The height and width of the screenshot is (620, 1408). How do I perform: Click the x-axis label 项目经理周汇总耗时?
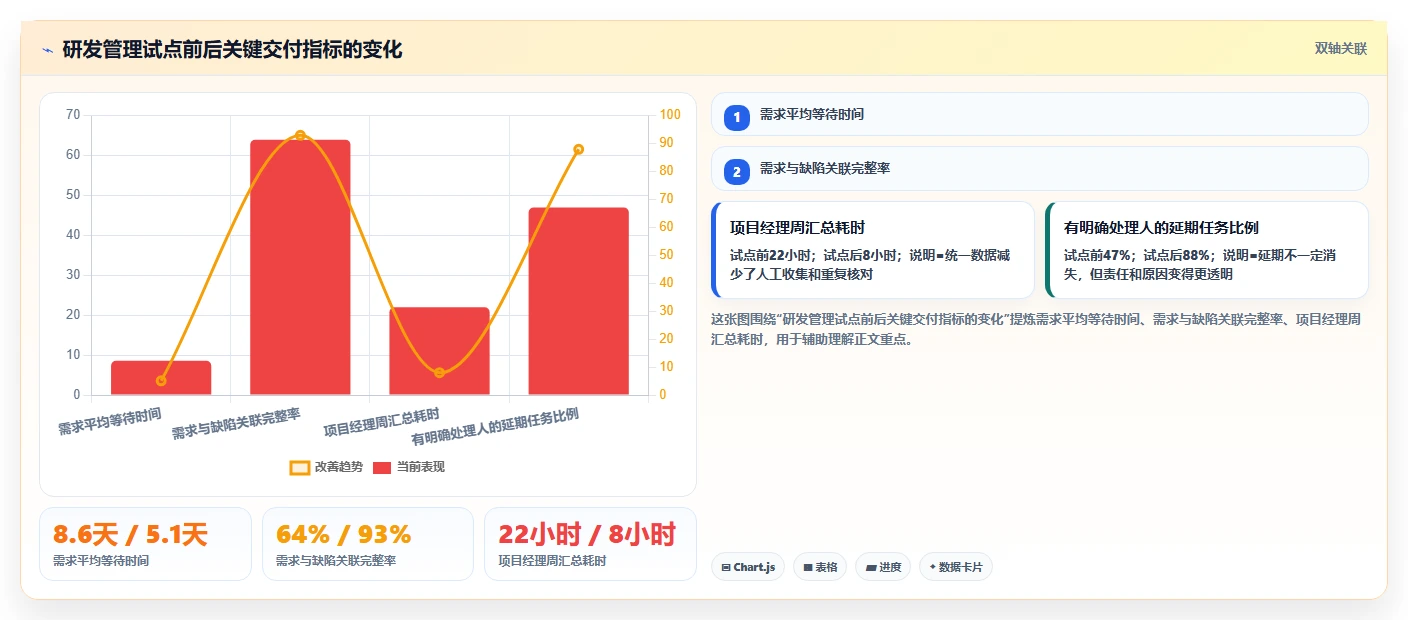[x=381, y=422]
